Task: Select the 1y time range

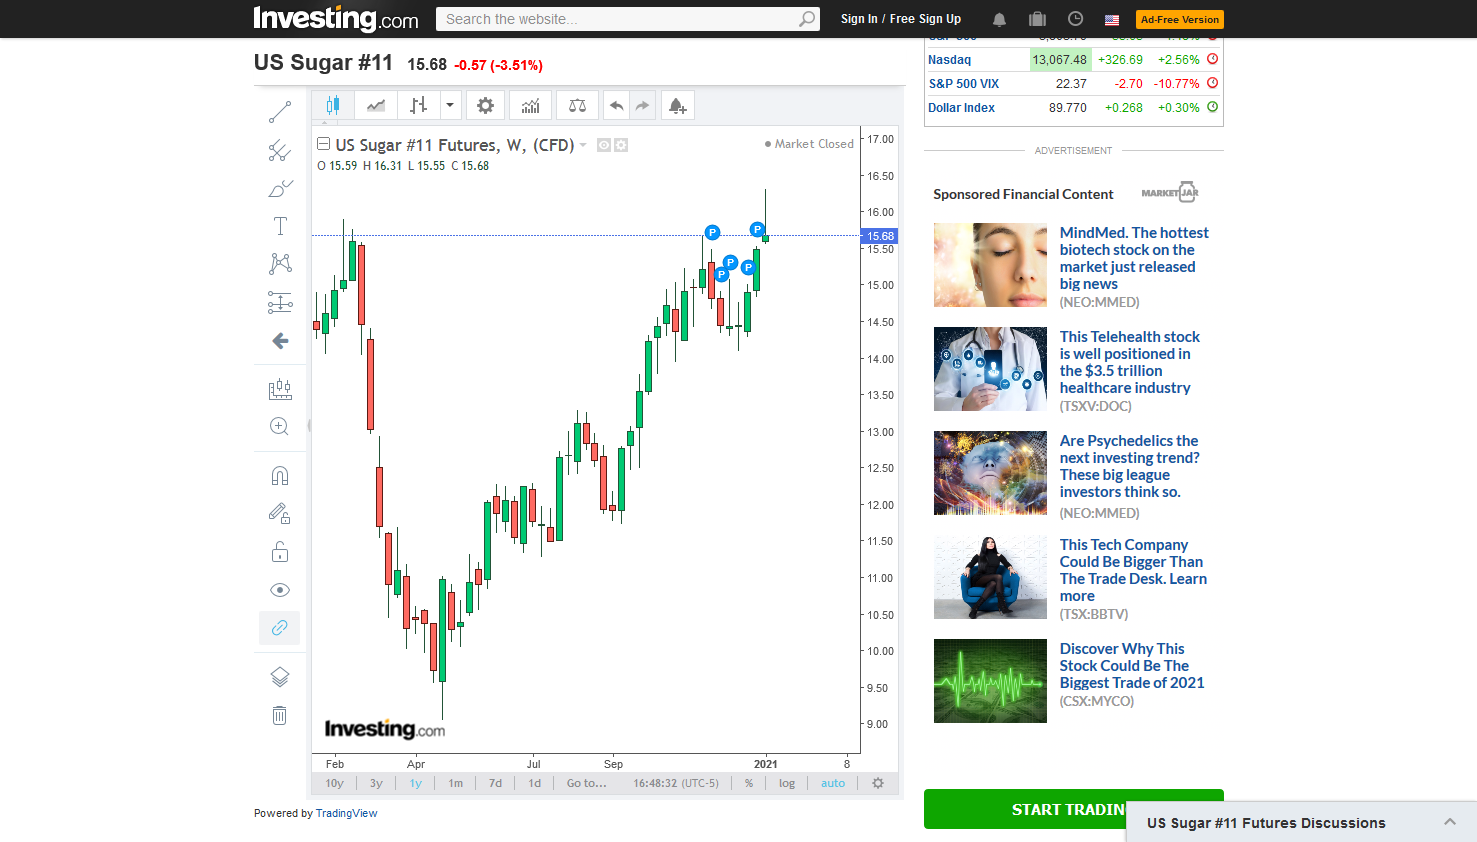Action: click(x=416, y=783)
